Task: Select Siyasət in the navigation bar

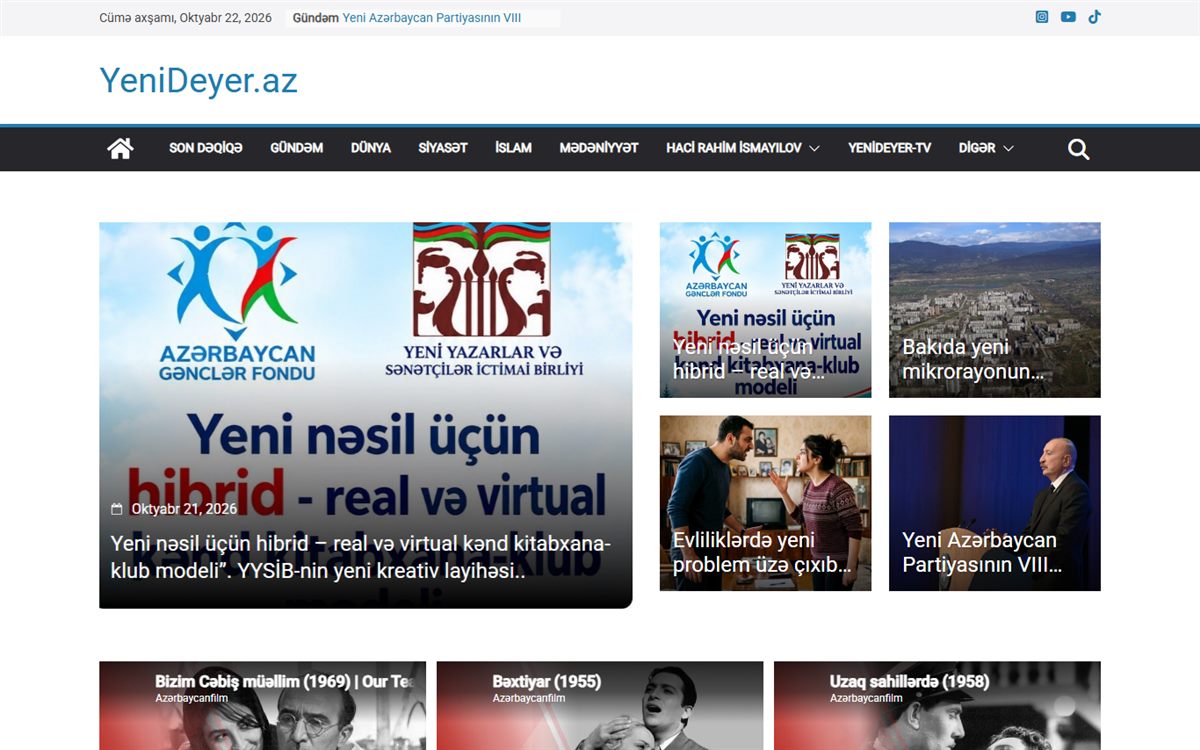Action: click(x=443, y=148)
